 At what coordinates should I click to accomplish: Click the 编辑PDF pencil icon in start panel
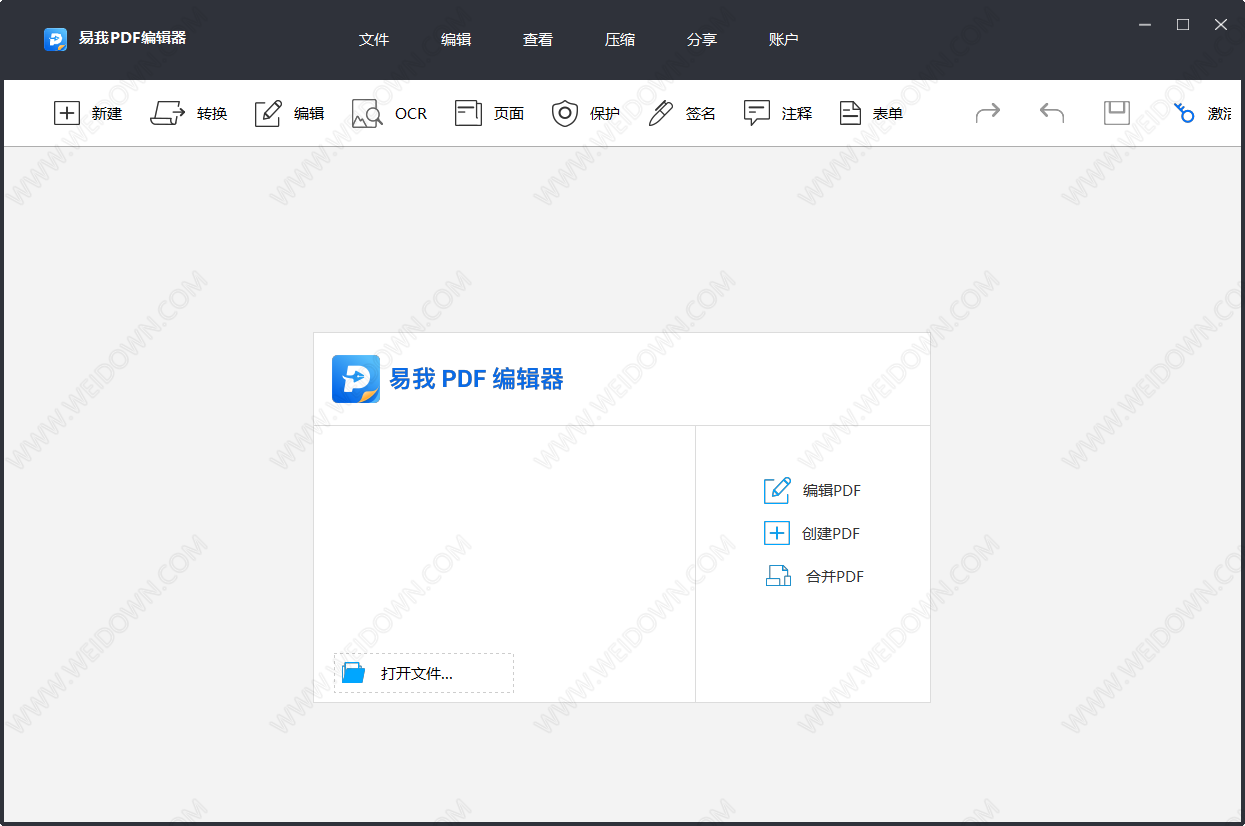pos(777,490)
